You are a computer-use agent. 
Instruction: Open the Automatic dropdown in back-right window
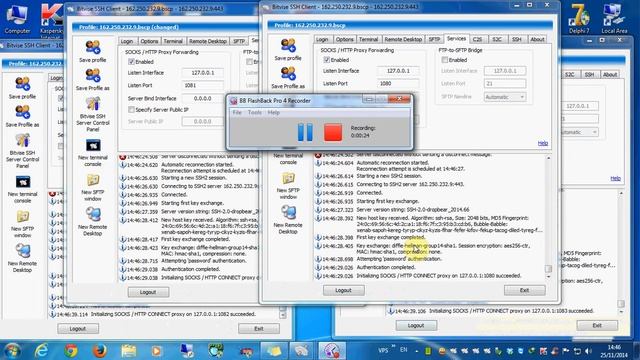[x=579, y=132]
